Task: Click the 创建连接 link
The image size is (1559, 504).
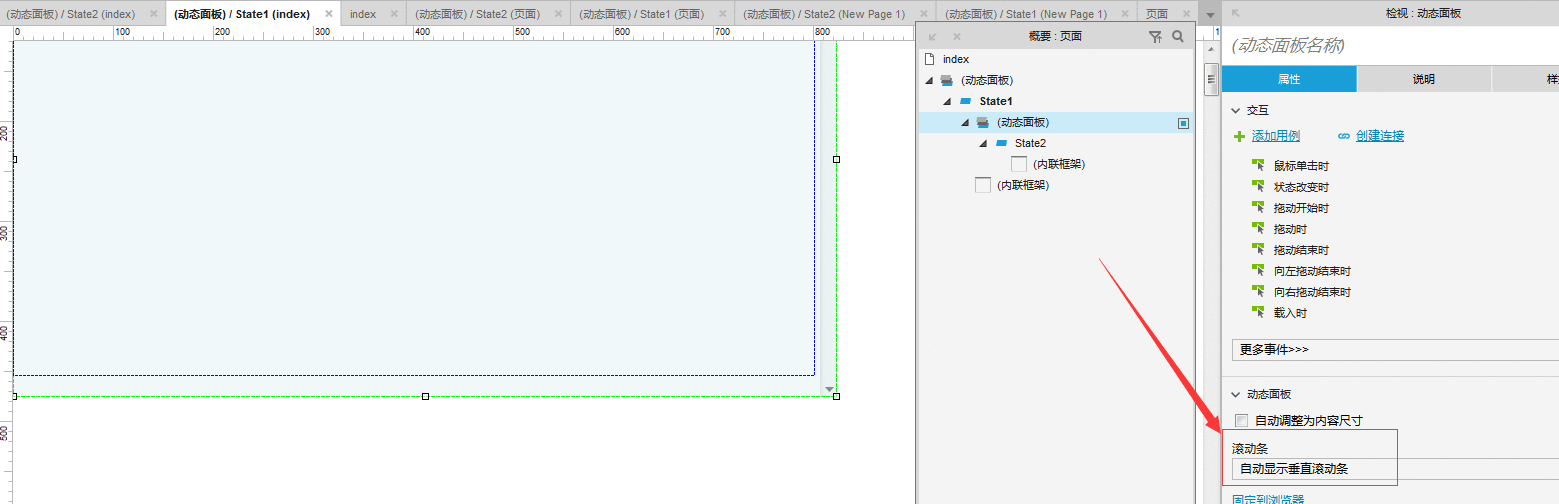Action: [x=1380, y=136]
